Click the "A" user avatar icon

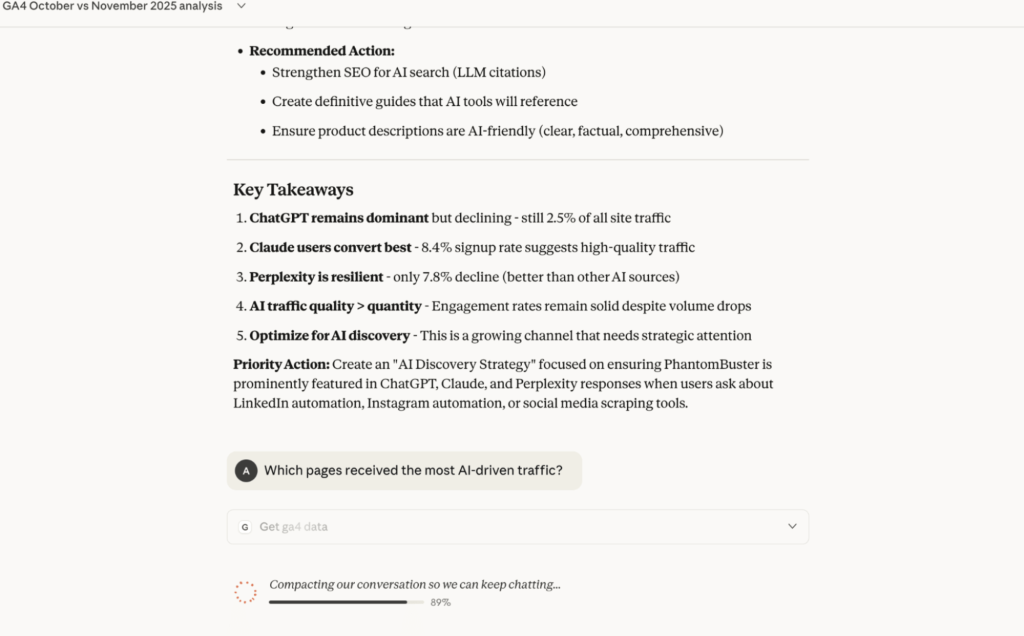coord(246,470)
